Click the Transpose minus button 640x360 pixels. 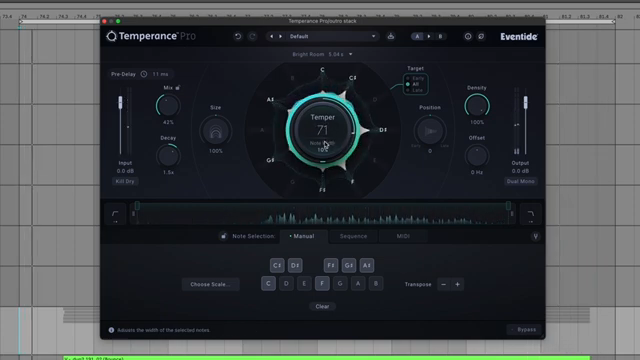[444, 284]
